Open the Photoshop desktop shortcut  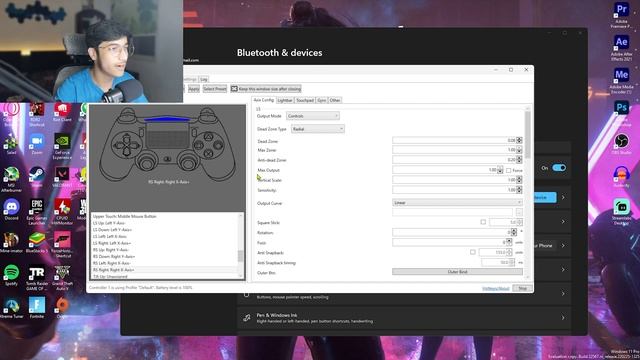point(621,109)
